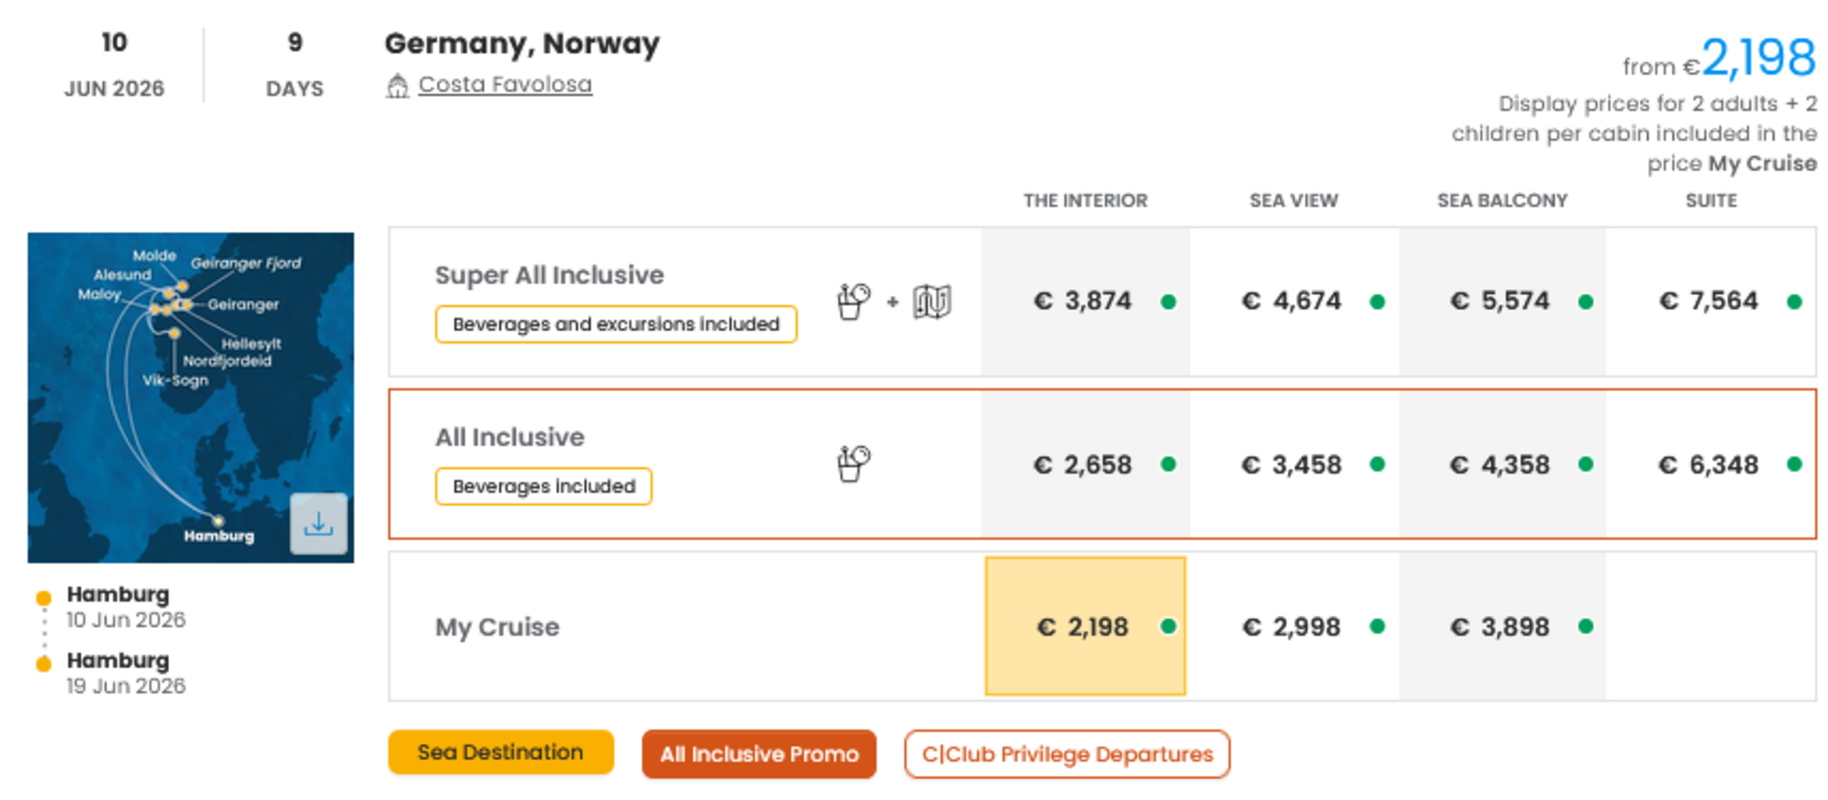Select Super All Inclusive Suite at € 7,564
The width and height of the screenshot is (1828, 800).
[1708, 301]
